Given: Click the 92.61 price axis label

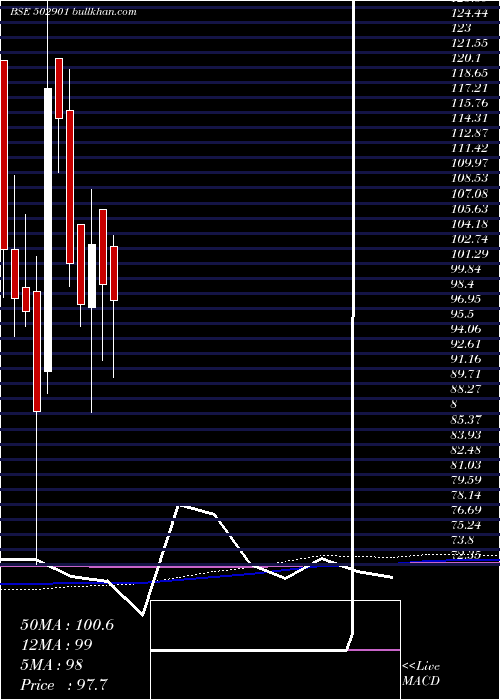Looking at the screenshot, I should click(466, 344).
